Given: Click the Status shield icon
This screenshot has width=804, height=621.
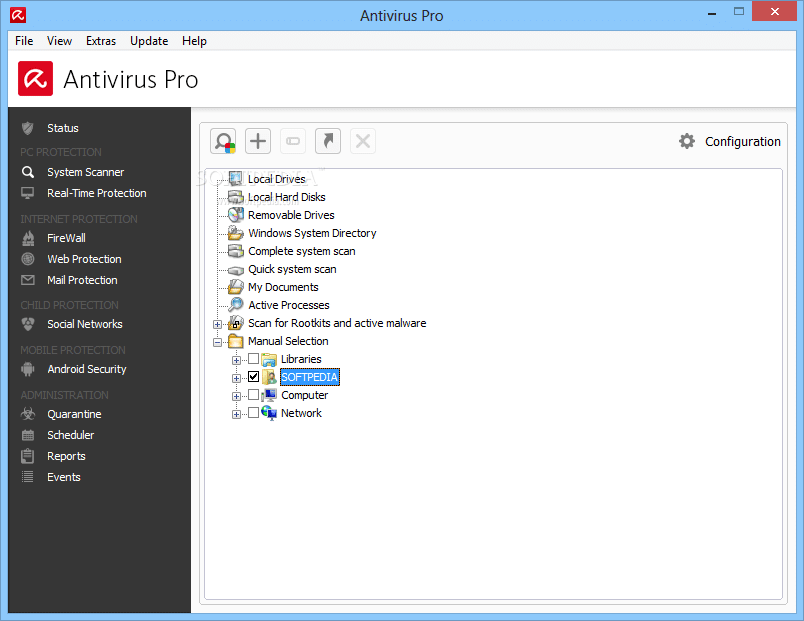Looking at the screenshot, I should pyautogui.click(x=28, y=128).
